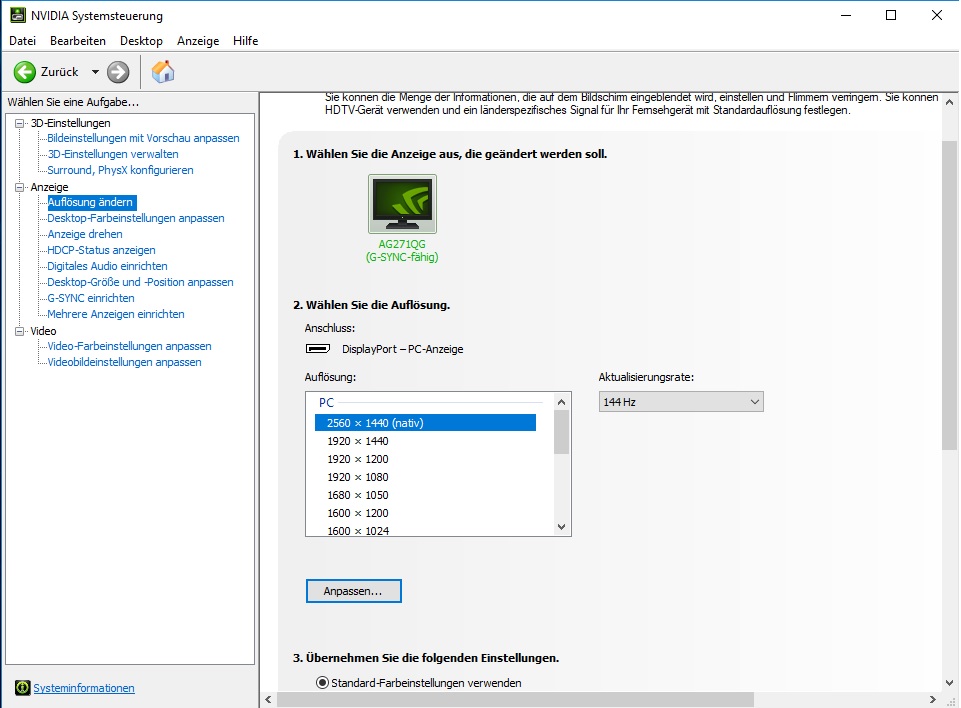Click the DisplayPort connector icon
Image resolution: width=961 pixels, height=708 pixels.
tap(318, 349)
